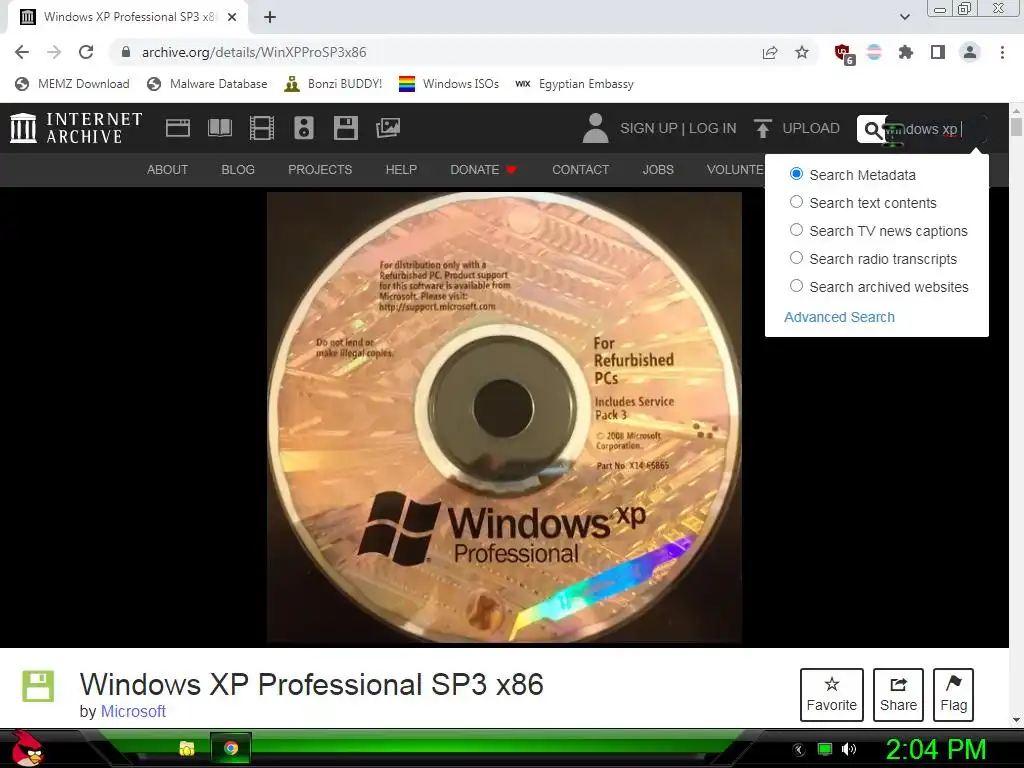Screen dimensions: 1024x768
Task: Open the Windows ISOs bookmark
Action: click(x=449, y=84)
